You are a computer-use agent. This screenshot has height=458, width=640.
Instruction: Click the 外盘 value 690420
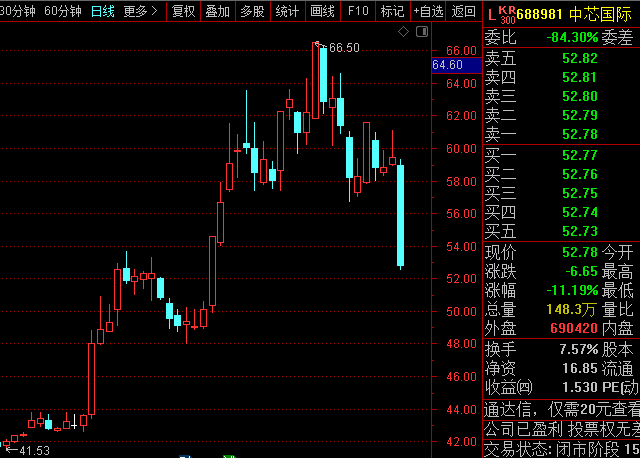[x=574, y=328]
